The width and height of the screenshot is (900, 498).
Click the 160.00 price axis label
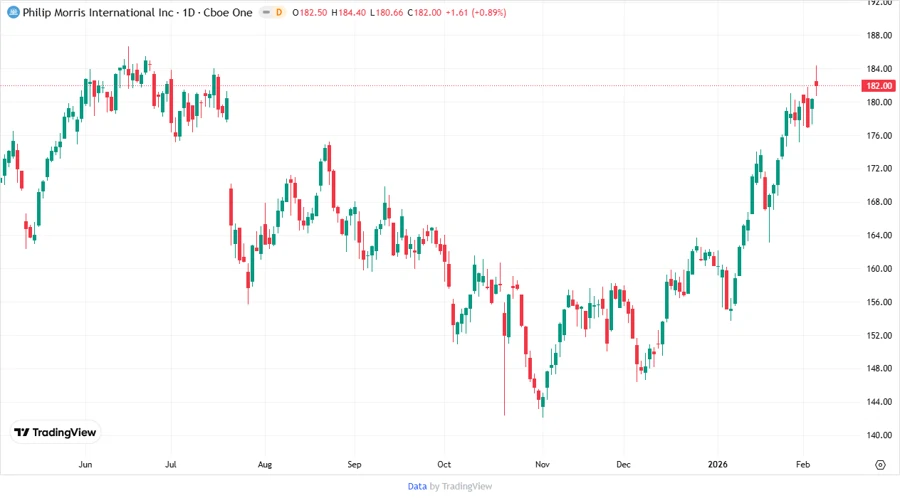[x=879, y=269]
